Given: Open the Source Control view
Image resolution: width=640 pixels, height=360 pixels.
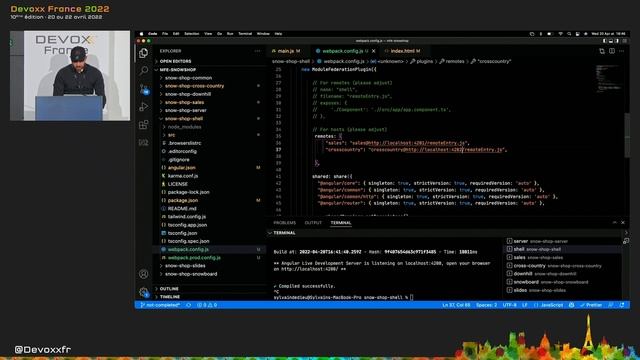Looking at the screenshot, I should 144,89.
